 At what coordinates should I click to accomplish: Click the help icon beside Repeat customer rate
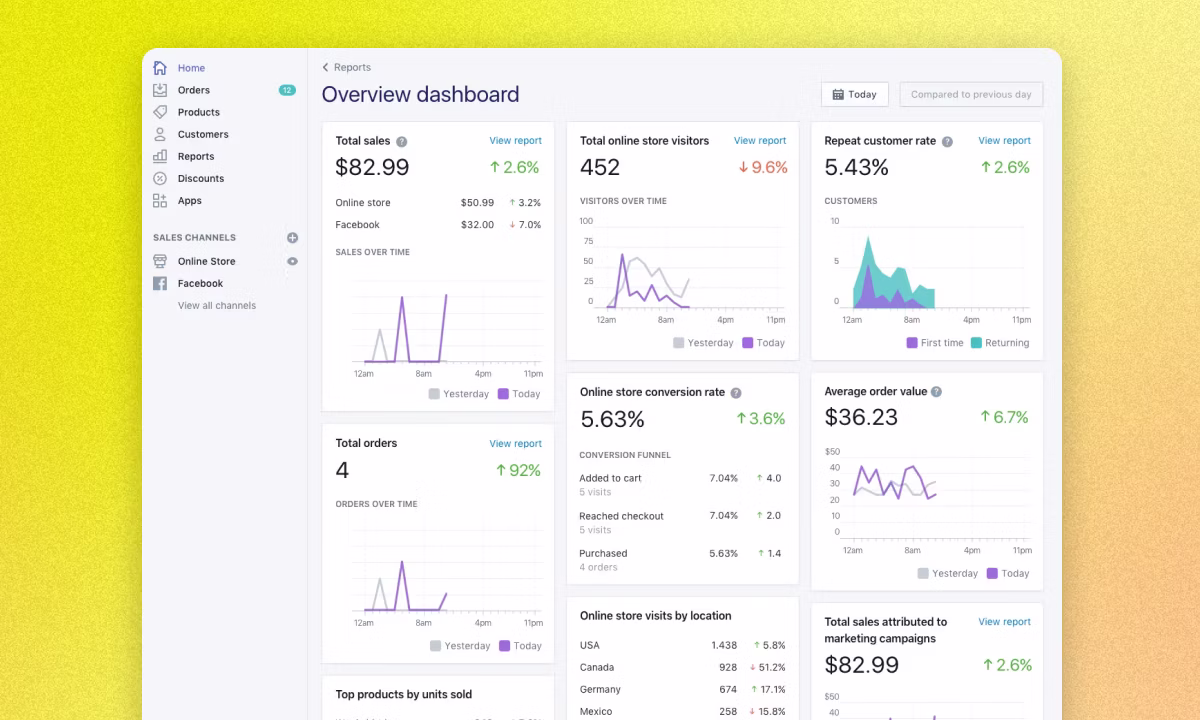(947, 142)
